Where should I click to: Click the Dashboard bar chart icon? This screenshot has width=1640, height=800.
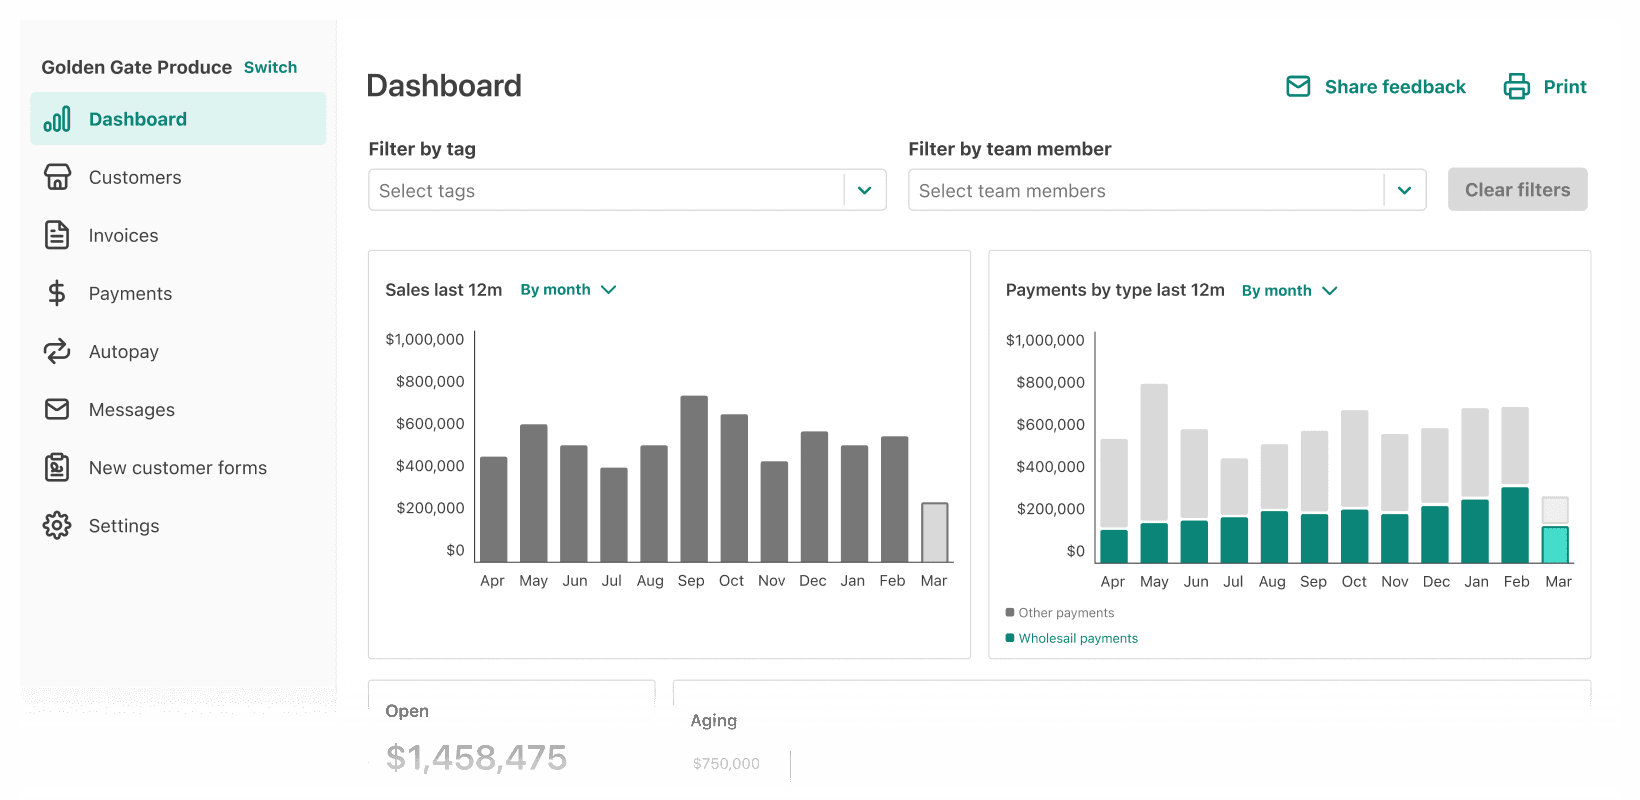coord(57,119)
